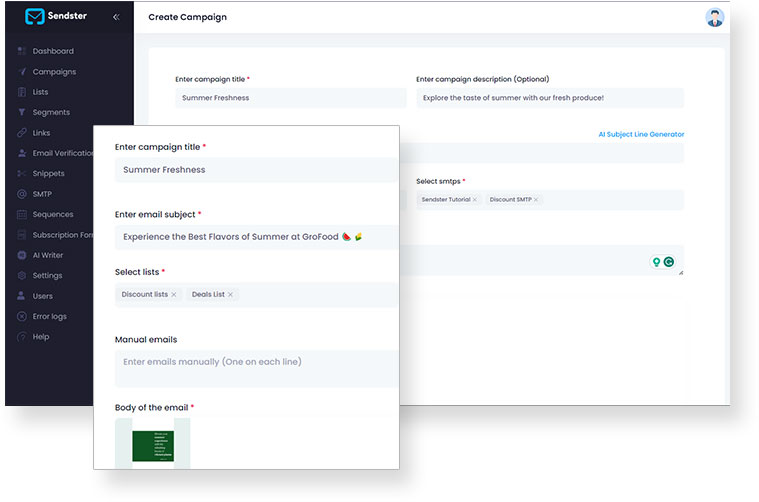Click the Settings sidebar label
Screen dimensions: 759x502
click(47, 275)
